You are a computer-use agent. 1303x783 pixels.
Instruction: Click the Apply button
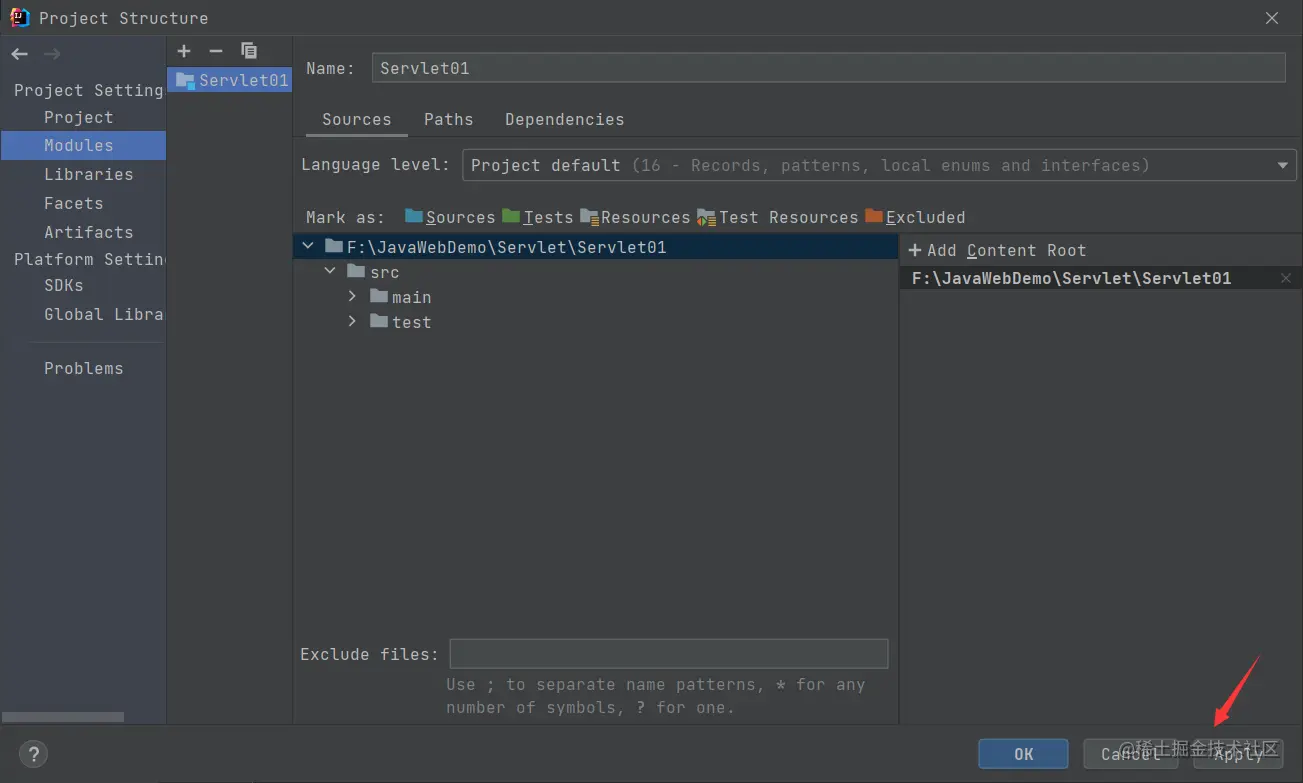pos(1238,754)
